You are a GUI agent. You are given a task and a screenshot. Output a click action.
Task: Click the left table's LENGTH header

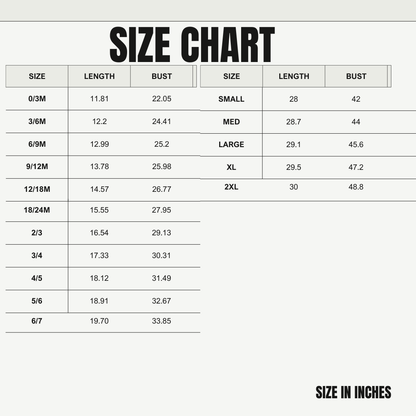pos(99,76)
